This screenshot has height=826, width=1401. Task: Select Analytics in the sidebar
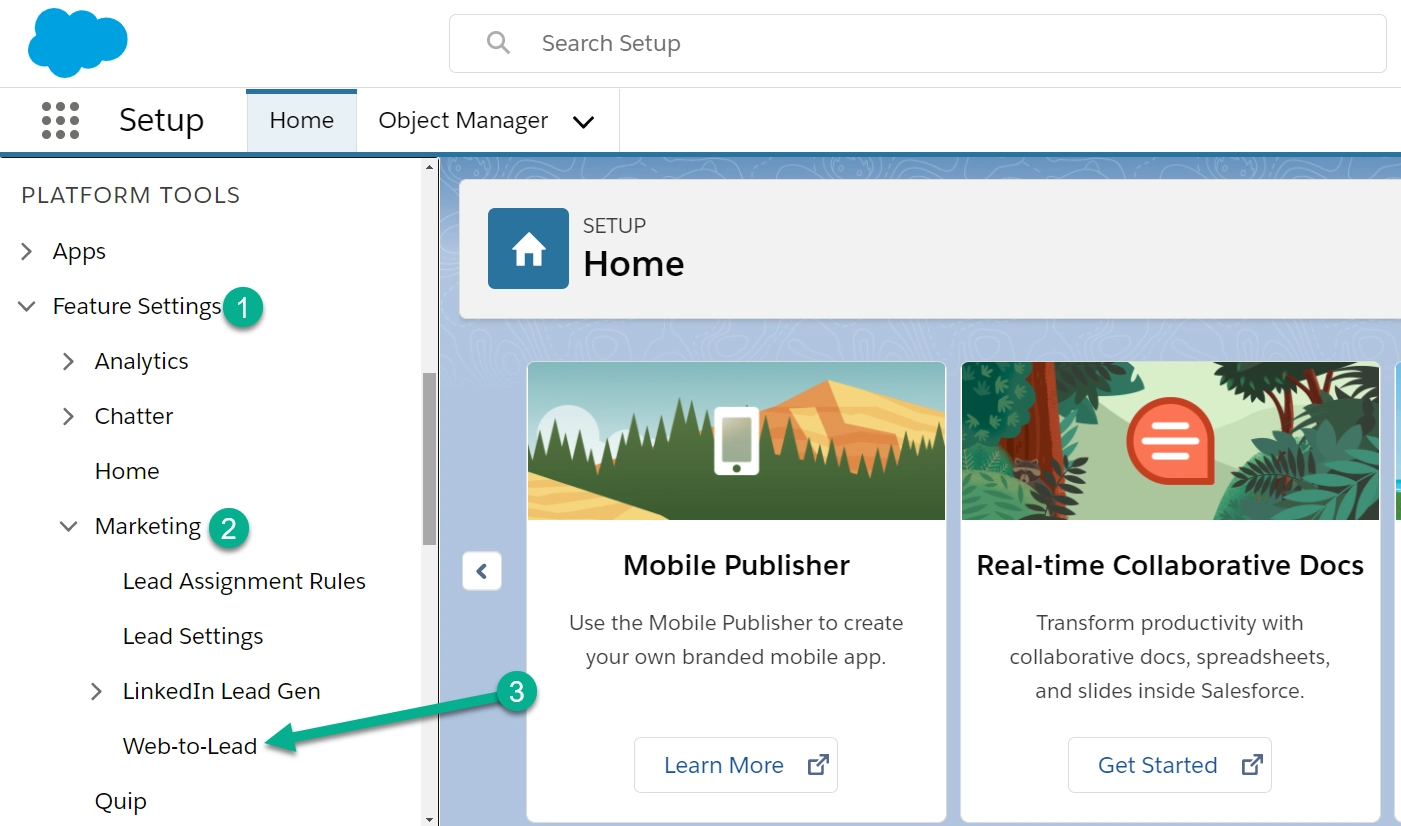141,361
